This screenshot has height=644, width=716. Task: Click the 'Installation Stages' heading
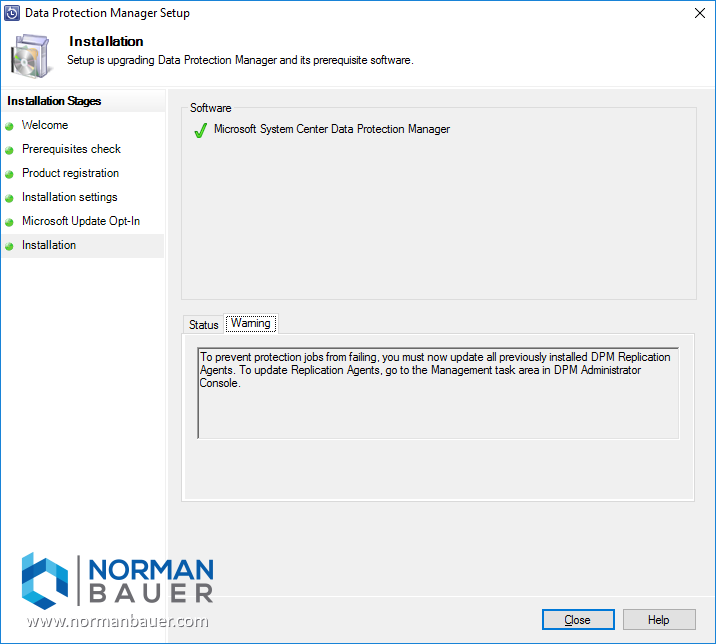[x=54, y=101]
